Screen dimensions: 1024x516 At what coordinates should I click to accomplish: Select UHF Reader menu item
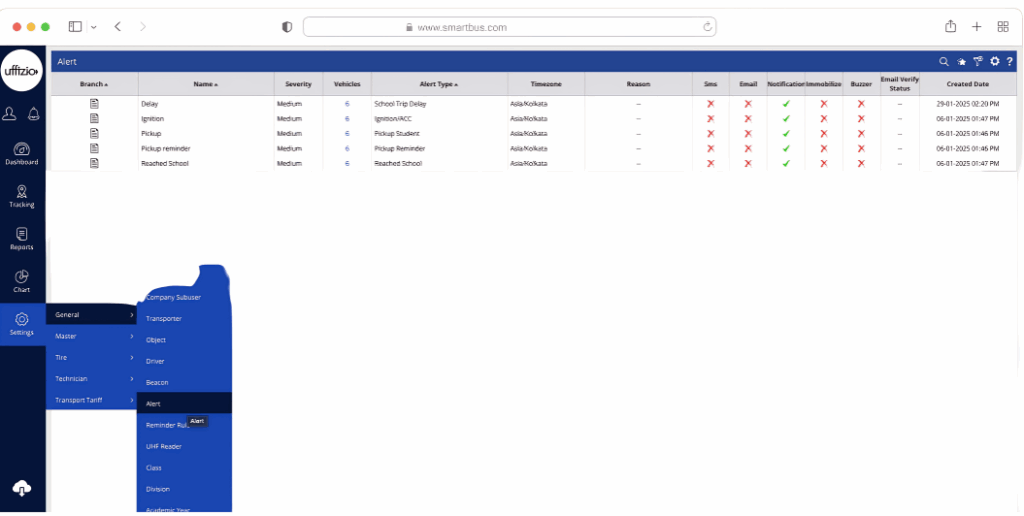164,446
